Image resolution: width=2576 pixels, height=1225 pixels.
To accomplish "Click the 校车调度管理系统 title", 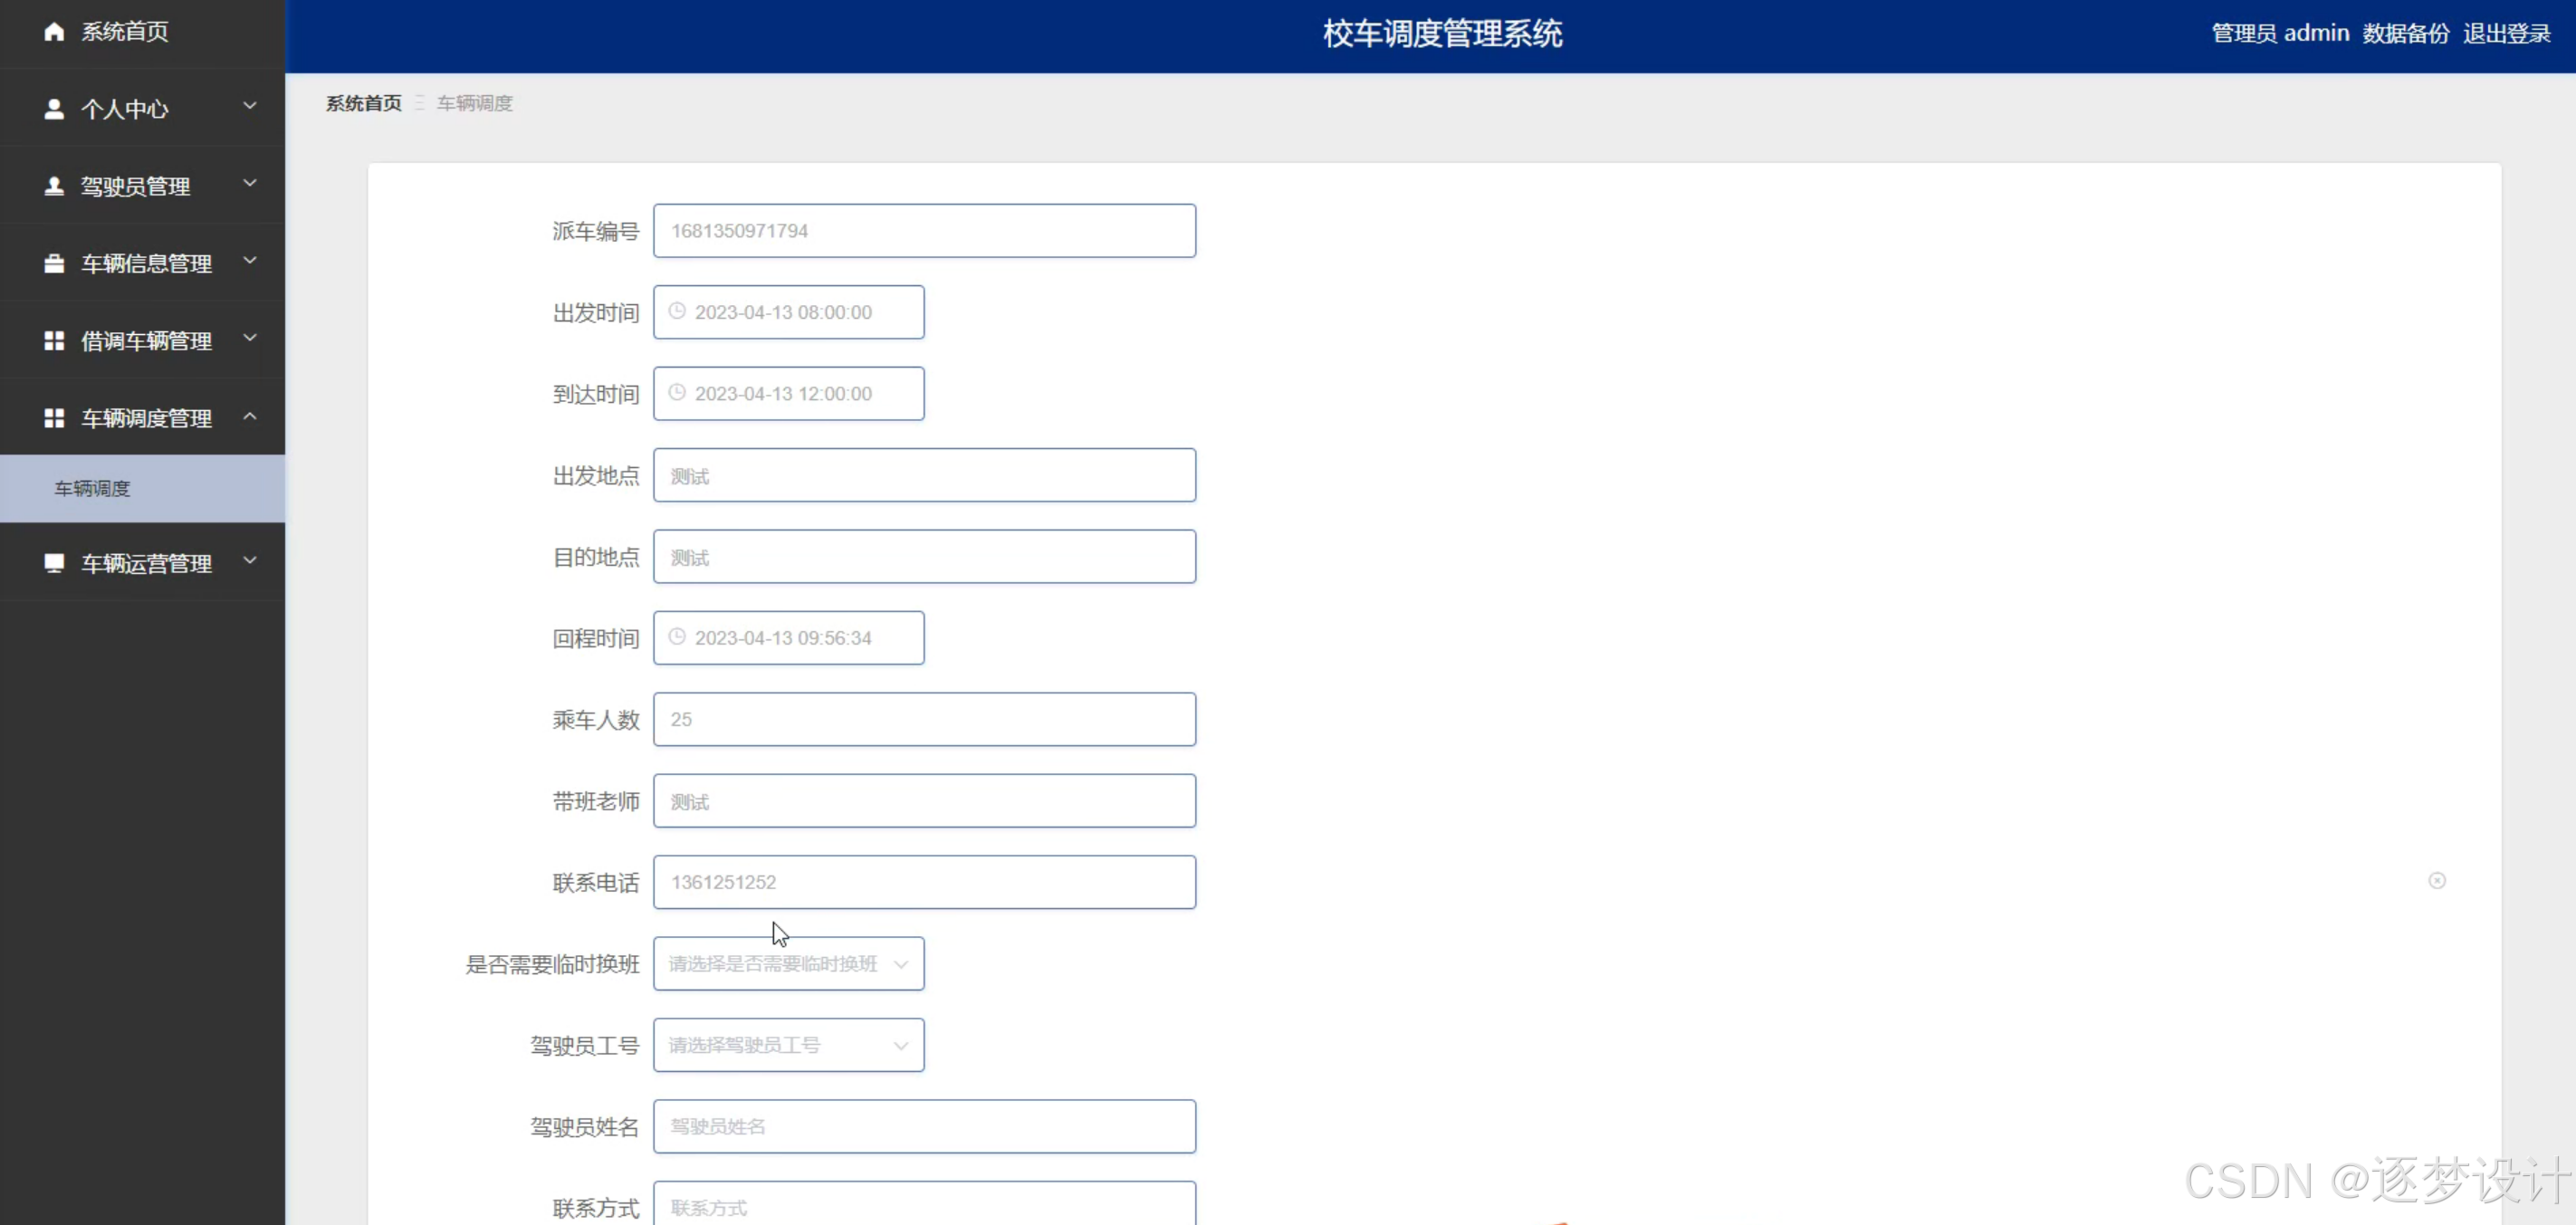I will coord(1442,34).
